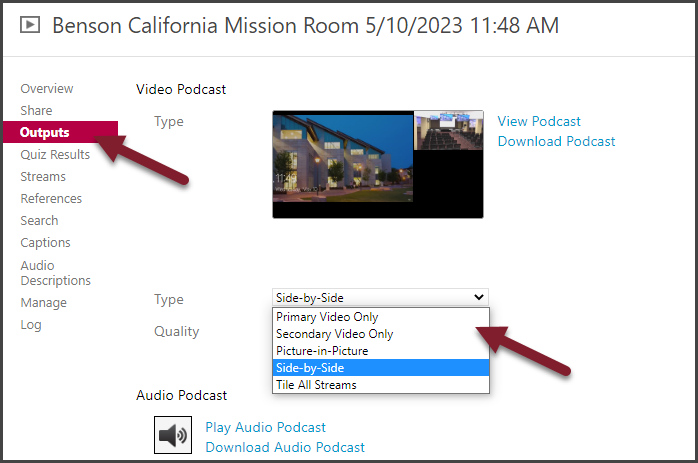Select Tile All Streams option
The height and width of the screenshot is (463, 698).
point(316,385)
